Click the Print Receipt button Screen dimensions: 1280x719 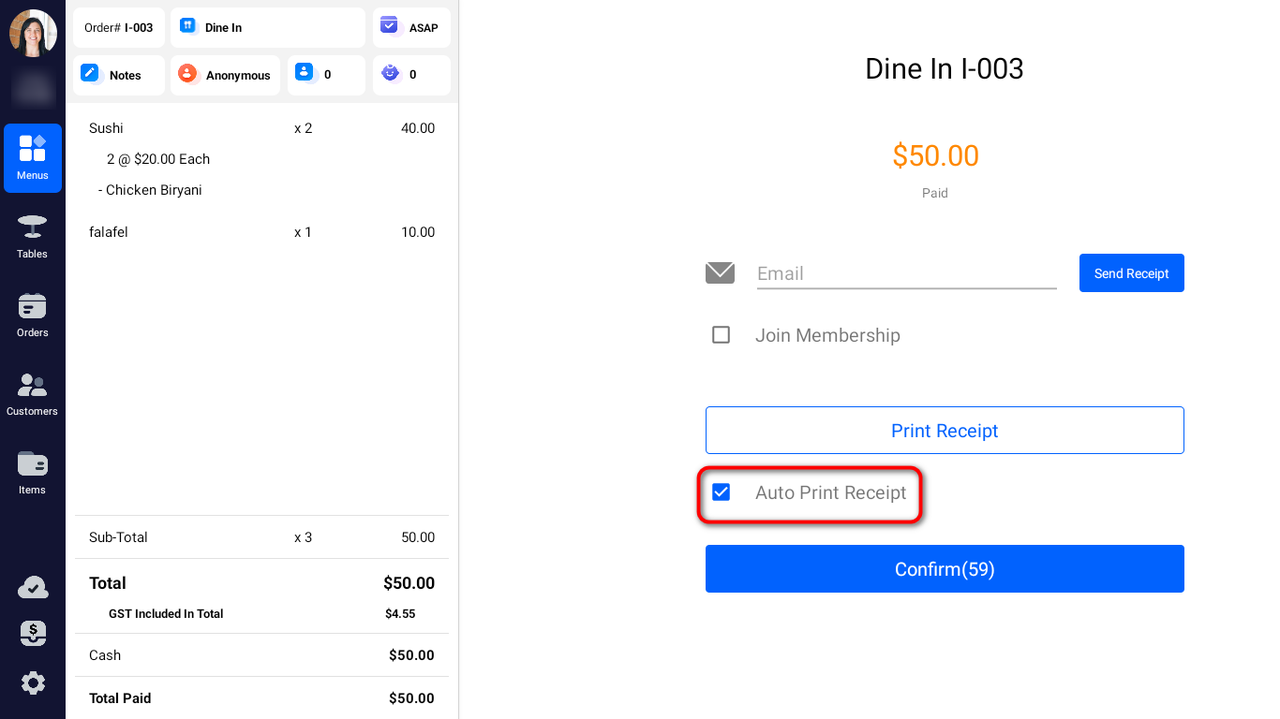(944, 431)
